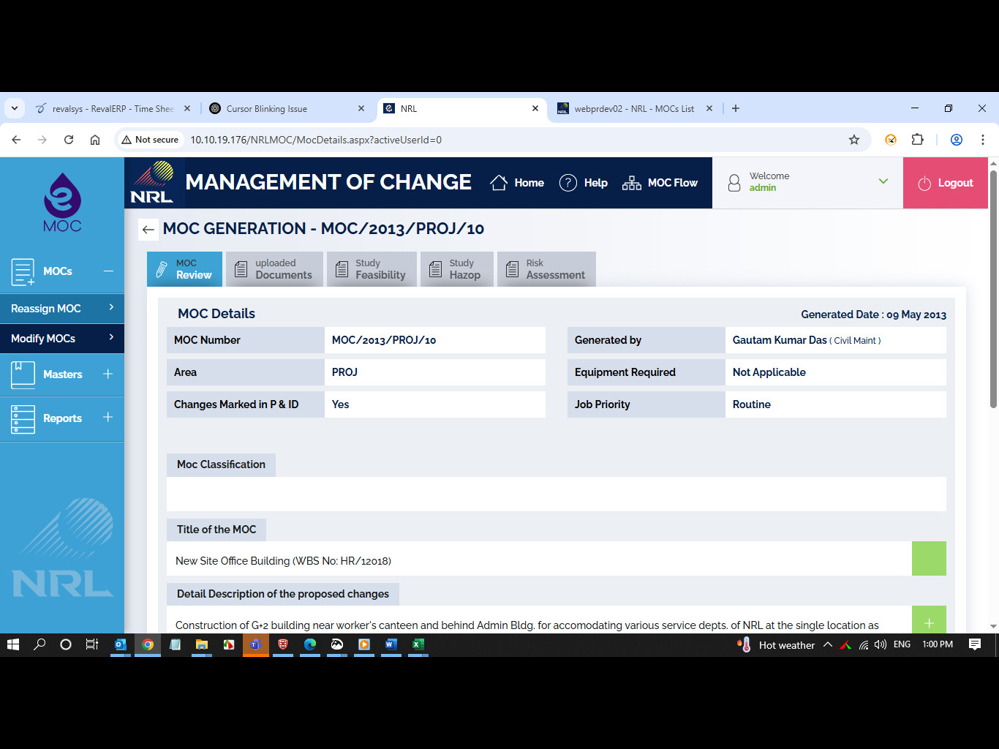Click the MOC logo in sidebar
Screen dimensions: 999x749
point(62,202)
